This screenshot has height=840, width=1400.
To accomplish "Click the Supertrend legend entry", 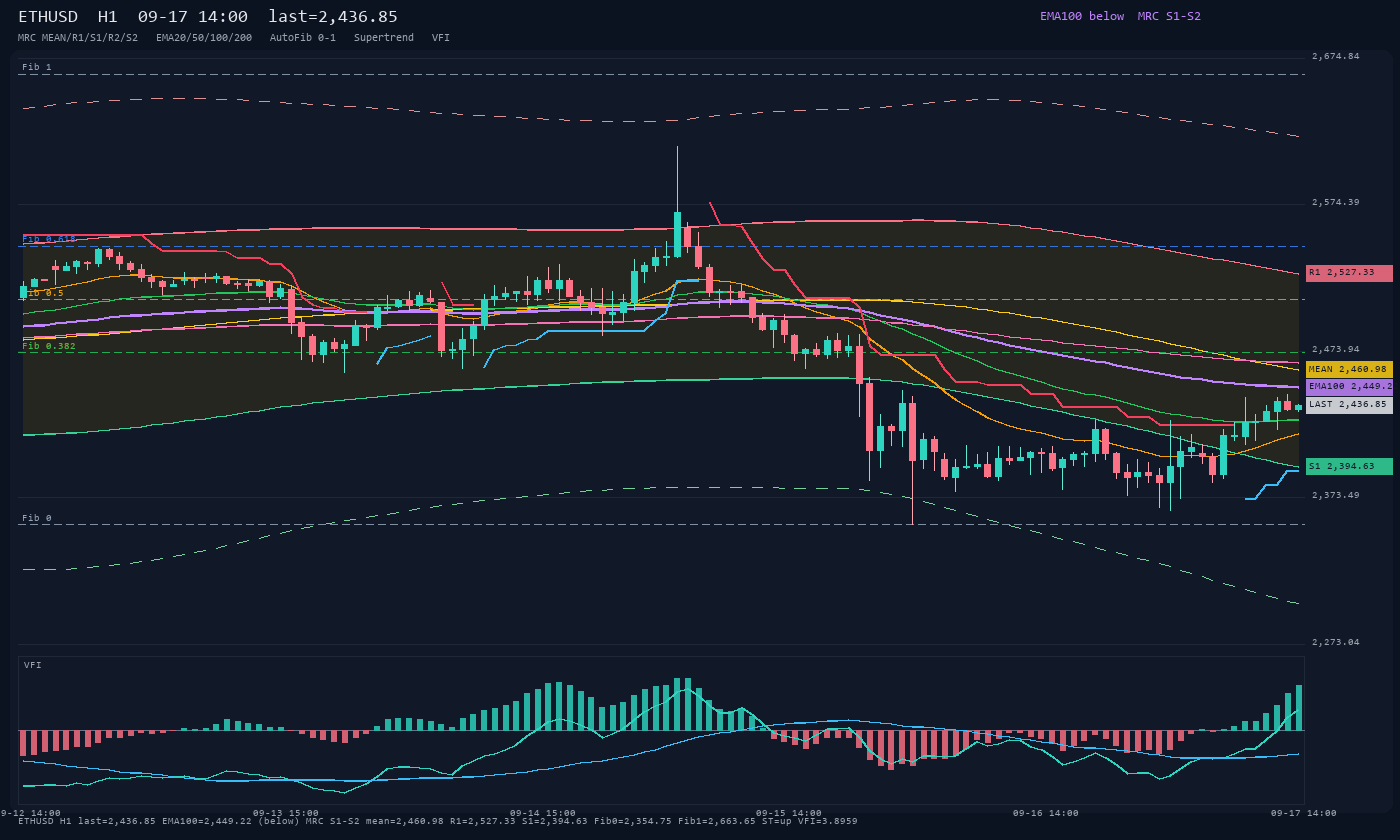I will (x=384, y=38).
